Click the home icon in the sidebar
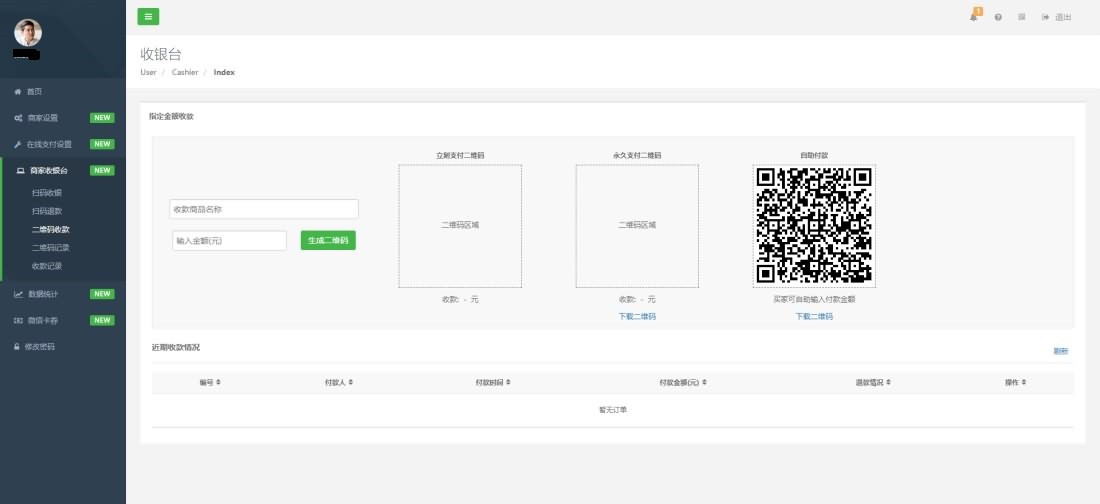The width and height of the screenshot is (1100, 504). coord(18,91)
